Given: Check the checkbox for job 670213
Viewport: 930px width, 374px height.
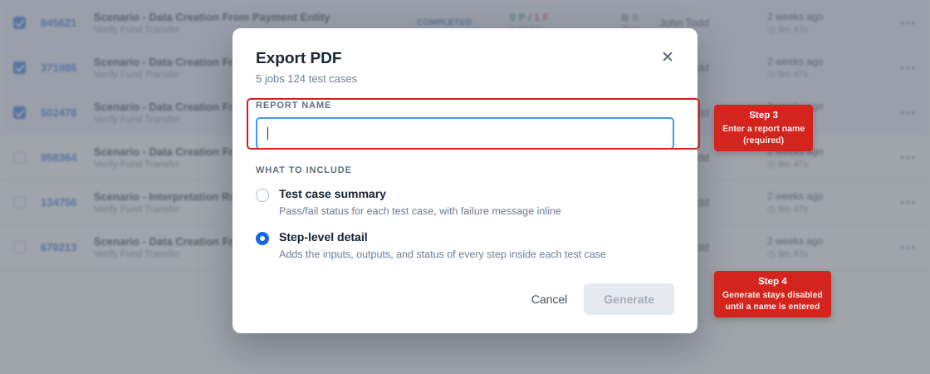Looking at the screenshot, I should tap(20, 247).
